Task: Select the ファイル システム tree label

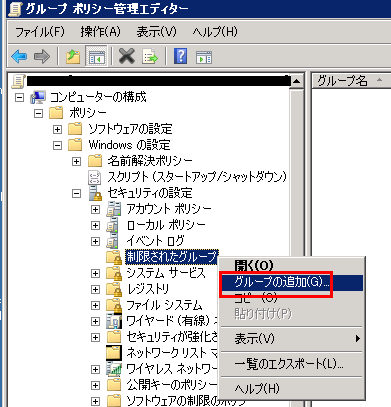Action: (164, 305)
